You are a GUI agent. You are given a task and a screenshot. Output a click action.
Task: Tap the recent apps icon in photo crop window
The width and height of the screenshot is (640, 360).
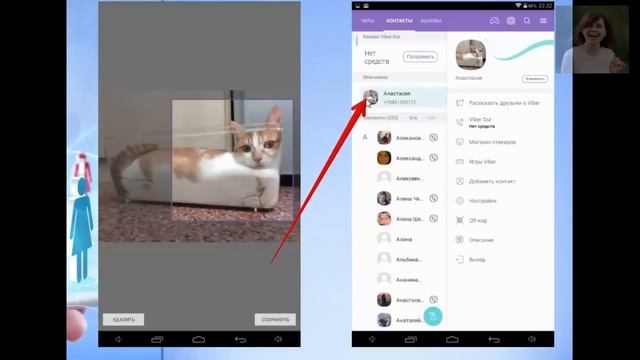[x=157, y=339]
